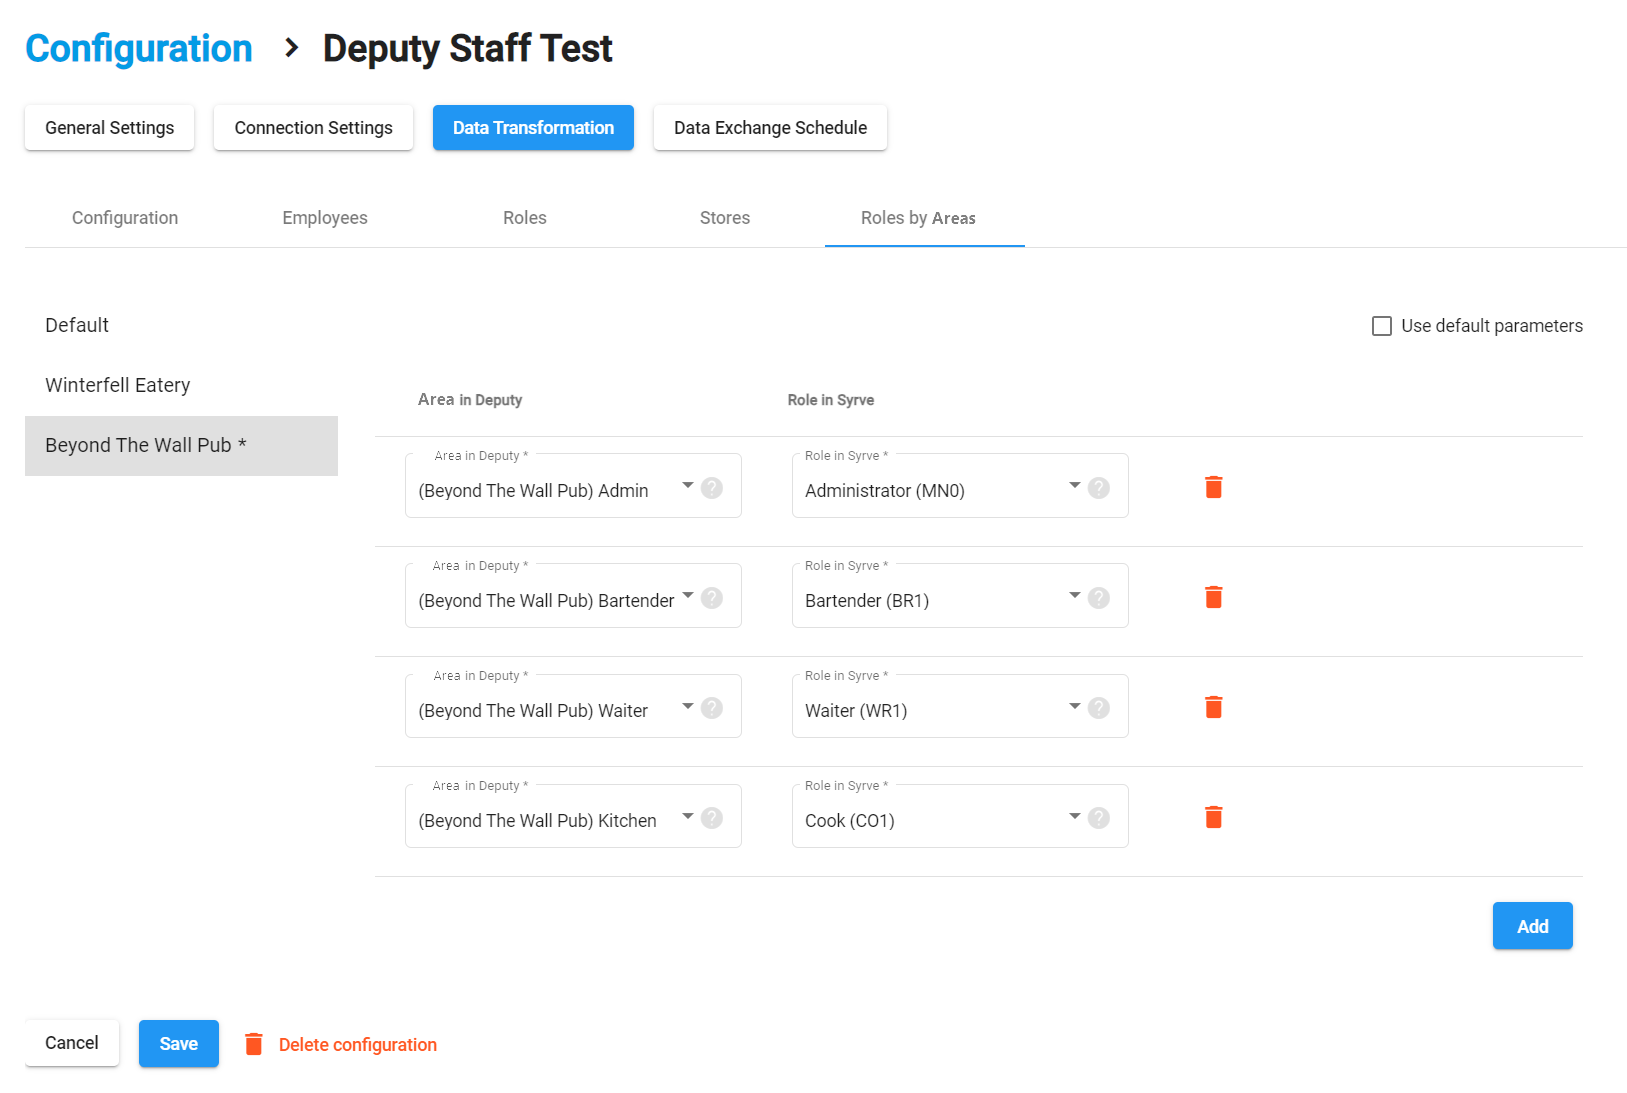Go to Connection Settings section
Image resolution: width=1627 pixels, height=1093 pixels.
313,128
